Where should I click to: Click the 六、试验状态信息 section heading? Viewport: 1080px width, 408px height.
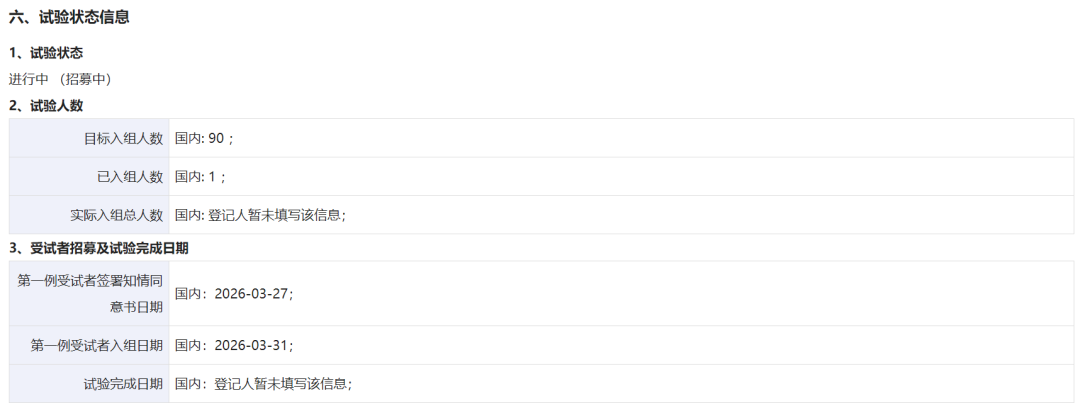coord(69,17)
